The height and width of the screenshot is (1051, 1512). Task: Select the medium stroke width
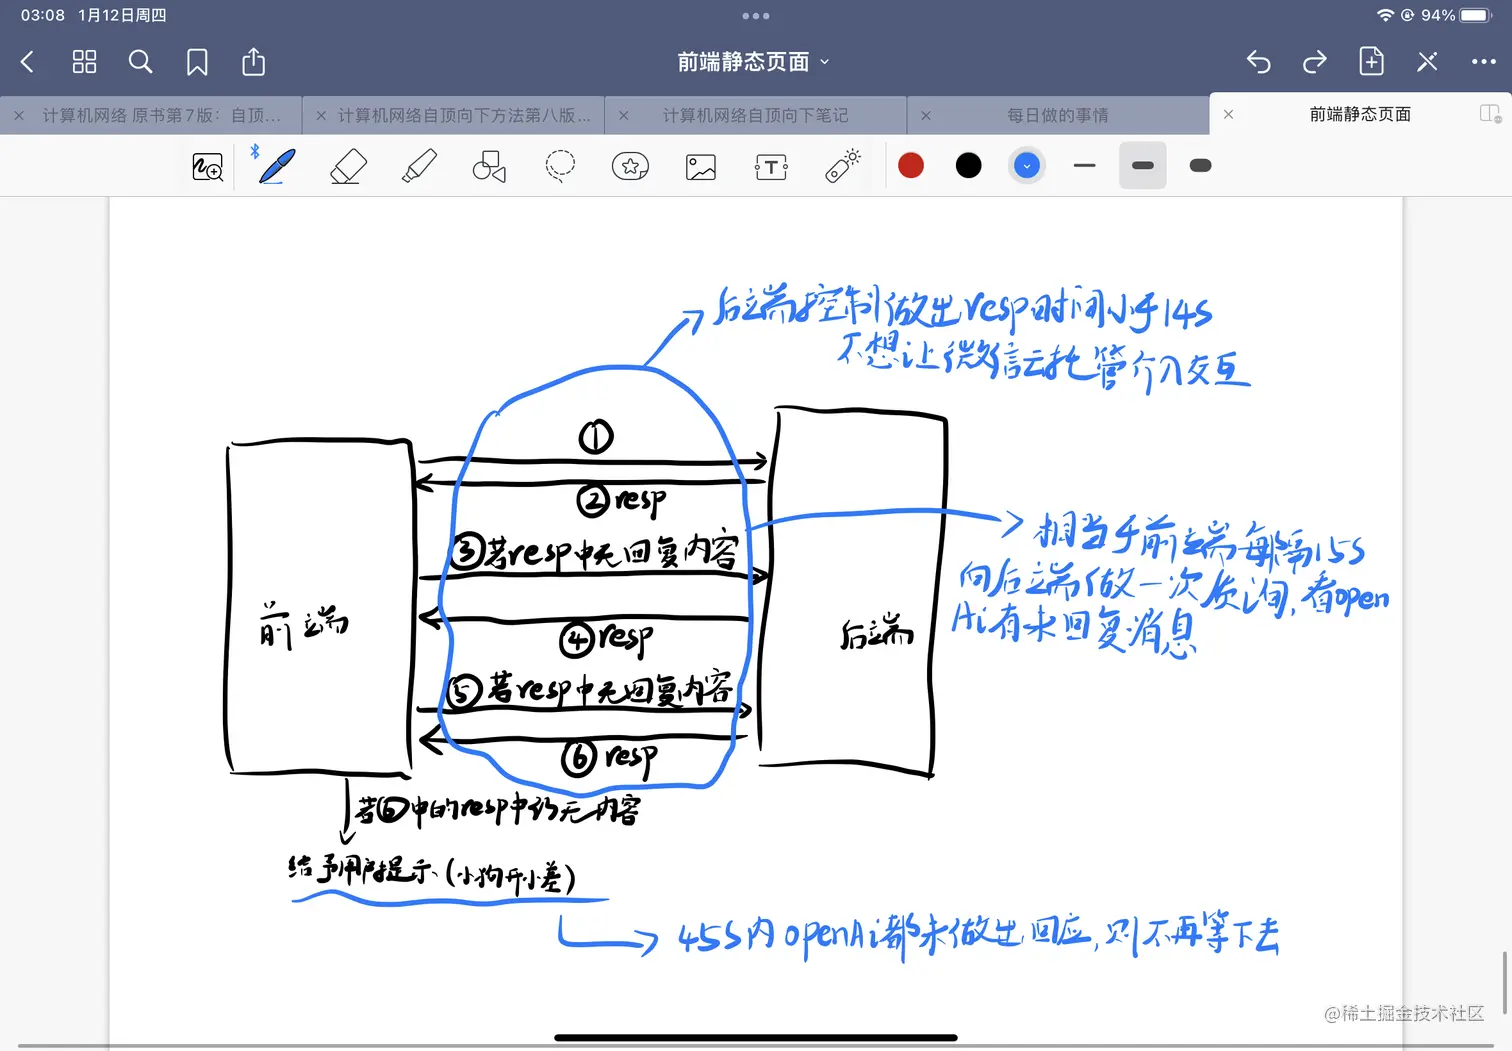(1143, 166)
